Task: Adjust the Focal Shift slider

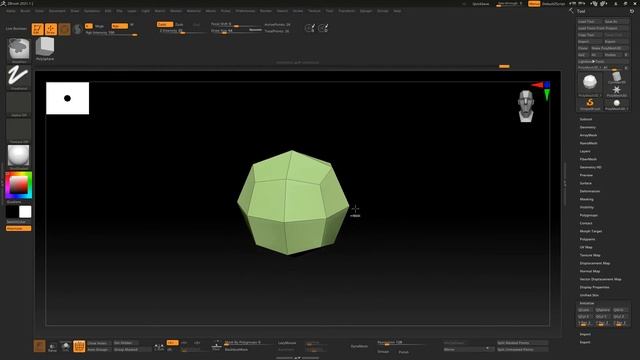Action: pyautogui.click(x=236, y=24)
